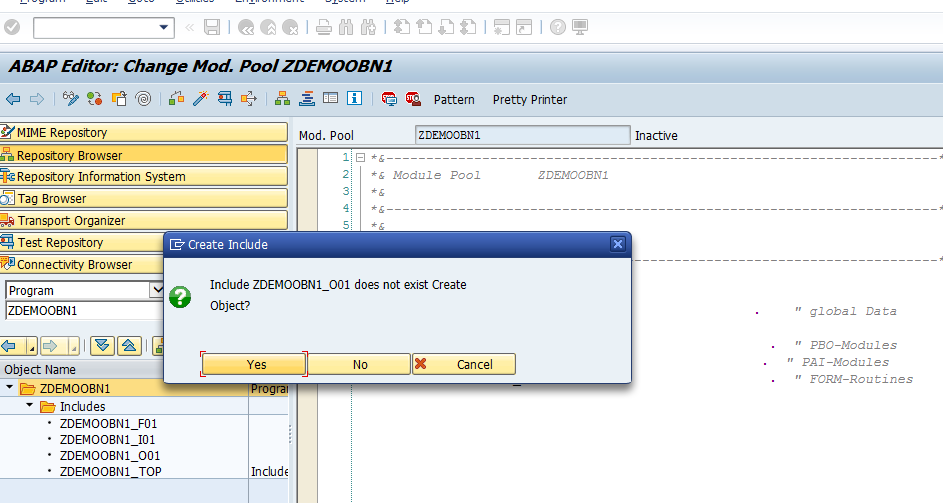This screenshot has width=943, height=503.
Task: Click the Cancel icon in standard toolbar
Action: point(290,27)
